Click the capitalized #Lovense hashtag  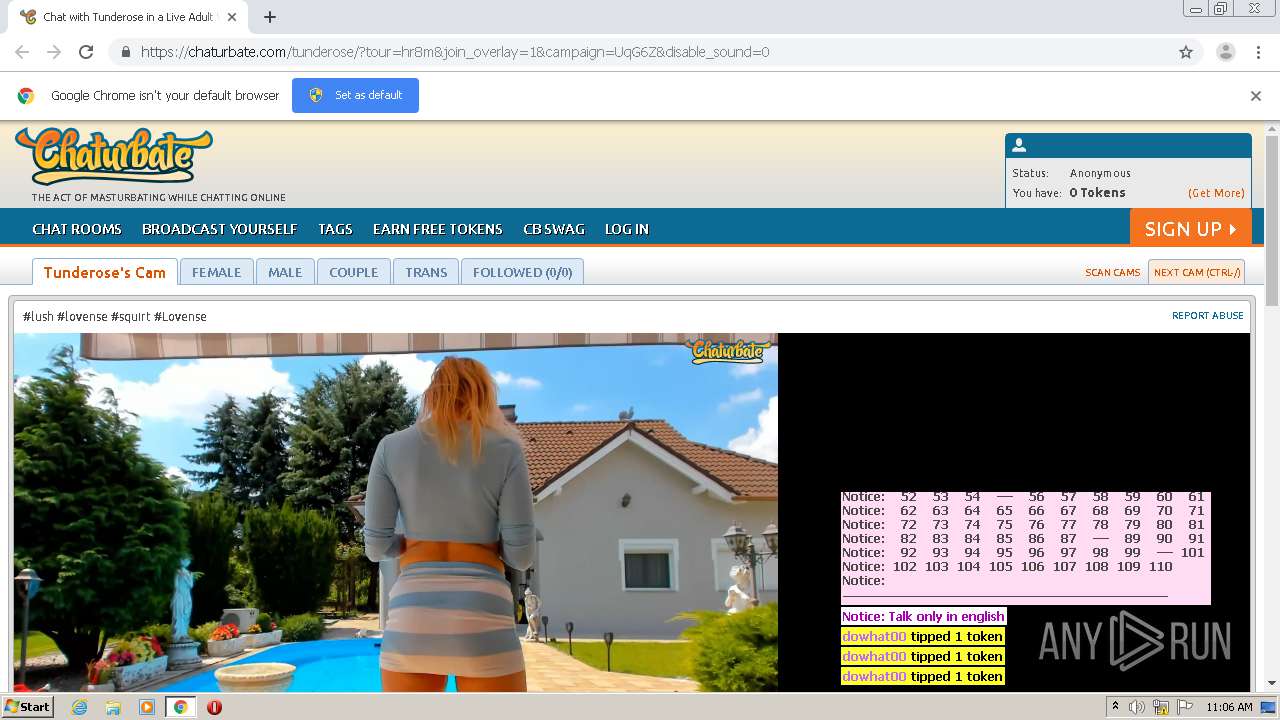click(x=180, y=317)
